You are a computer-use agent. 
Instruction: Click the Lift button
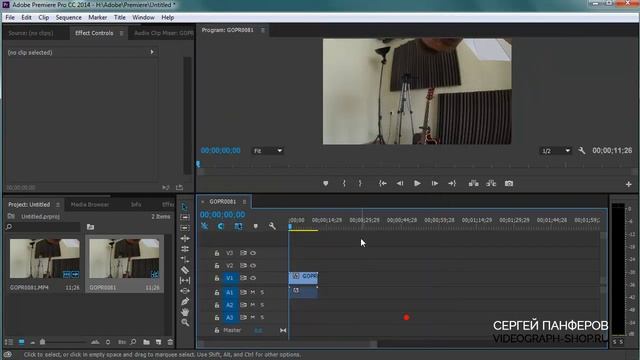pos(473,184)
